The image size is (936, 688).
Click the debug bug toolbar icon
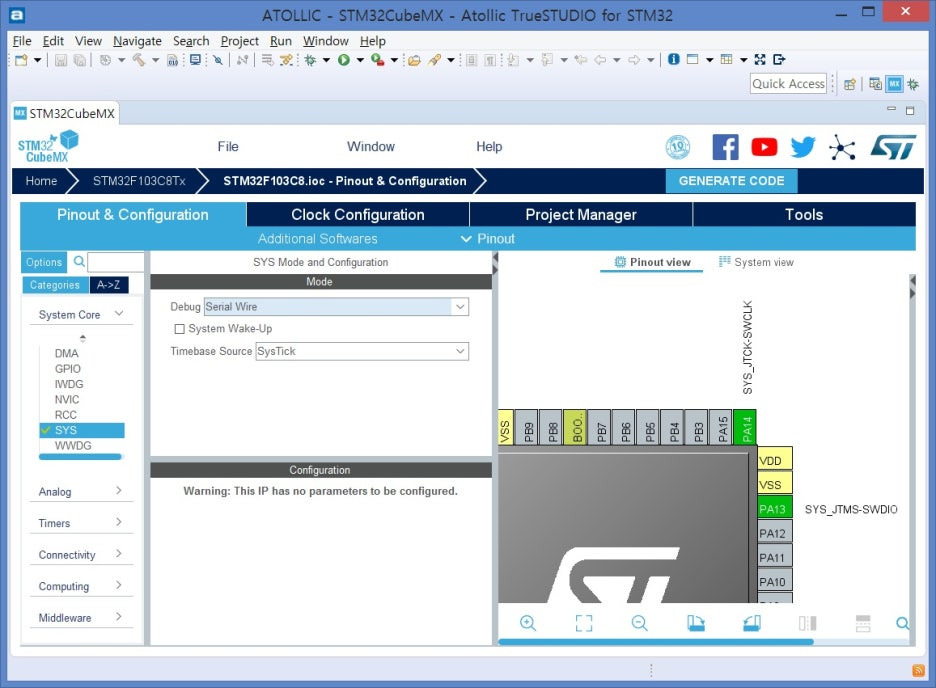(310, 60)
